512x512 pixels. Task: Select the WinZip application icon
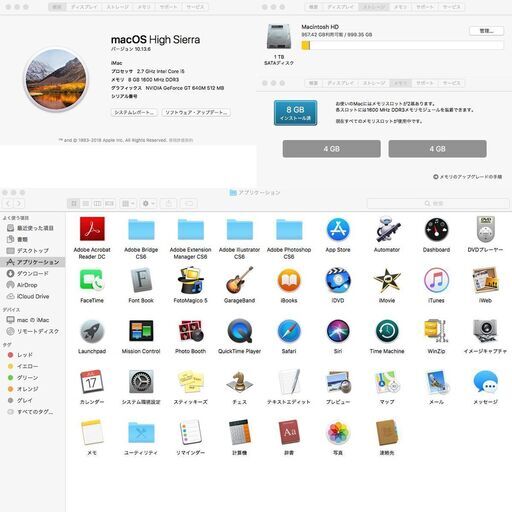436,331
